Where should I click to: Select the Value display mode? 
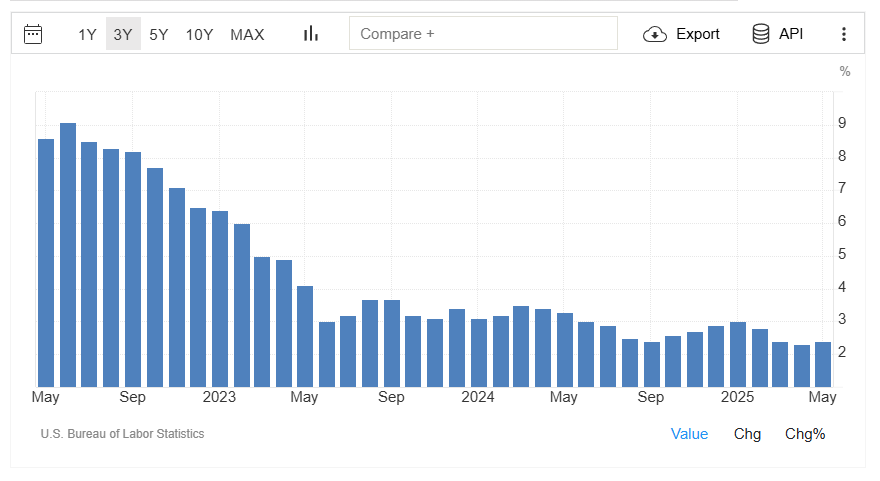click(689, 433)
